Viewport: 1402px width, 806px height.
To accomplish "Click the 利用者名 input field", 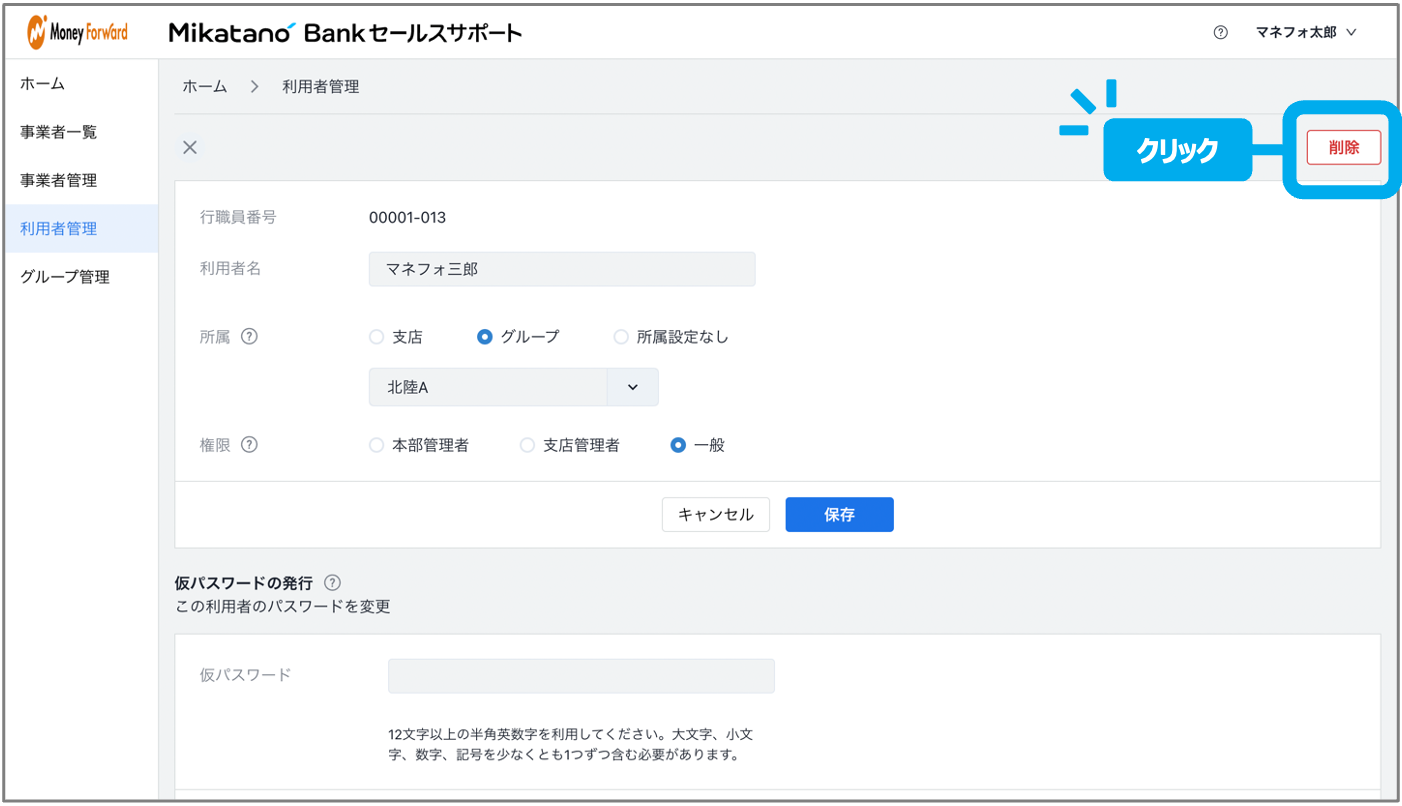I will 562,269.
